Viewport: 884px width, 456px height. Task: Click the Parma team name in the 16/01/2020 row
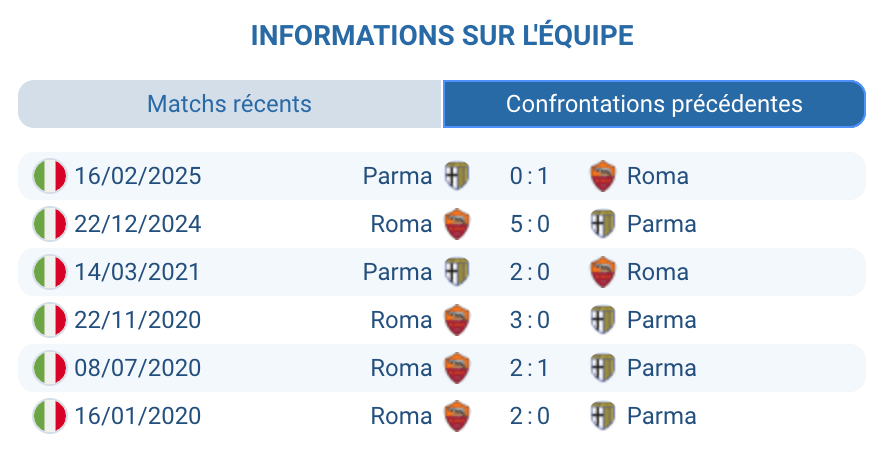[661, 416]
